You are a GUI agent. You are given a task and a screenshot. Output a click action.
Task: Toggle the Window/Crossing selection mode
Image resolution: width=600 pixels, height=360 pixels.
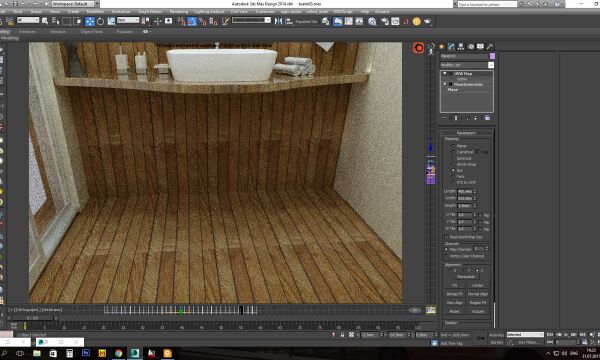(77, 21)
